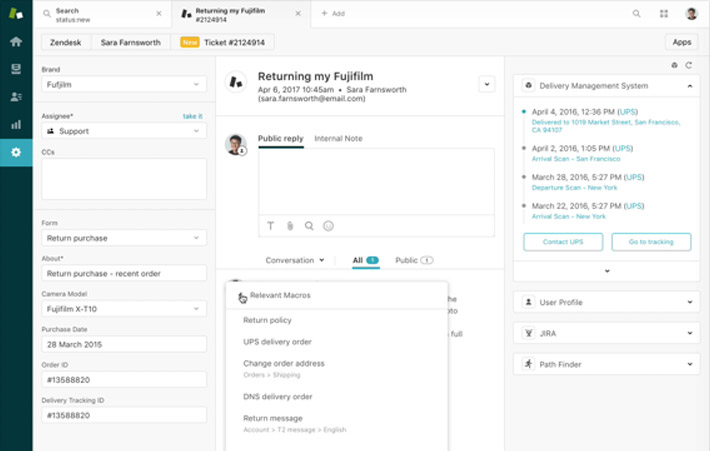
Task: Close the Search status:new tab
Action: pos(159,14)
